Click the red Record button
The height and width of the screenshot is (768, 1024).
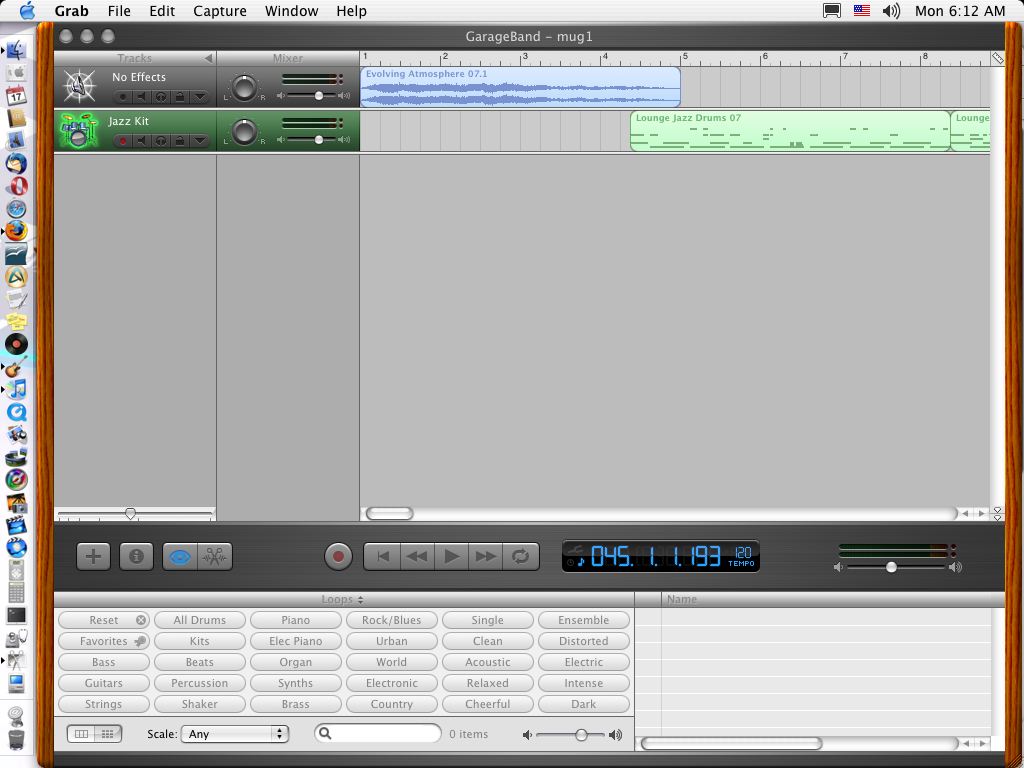coord(338,556)
